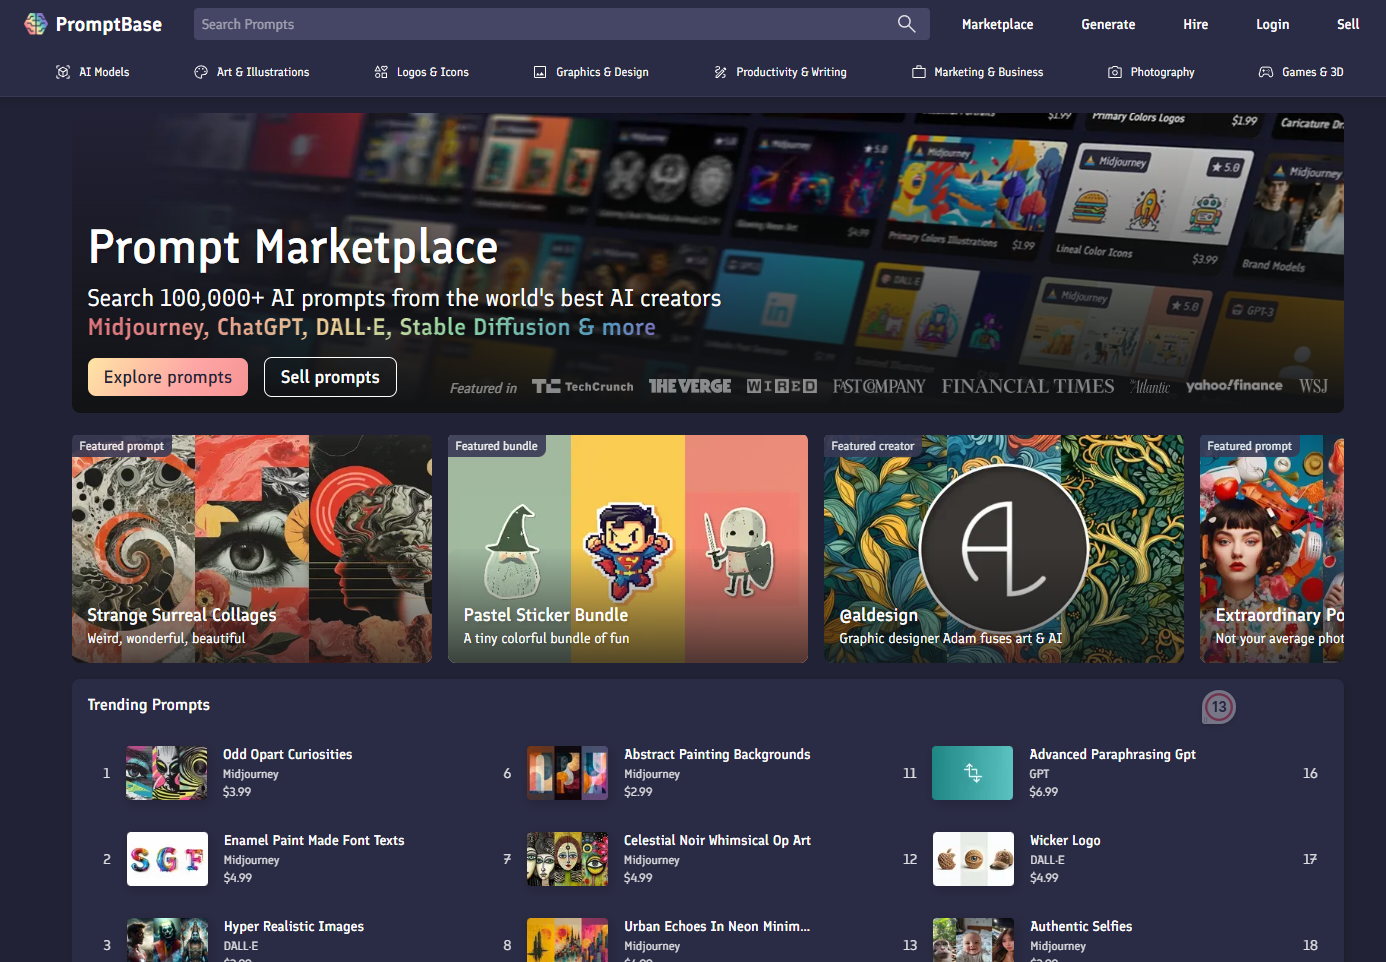The width and height of the screenshot is (1386, 962).
Task: Open the Extraordinary featured prompt card
Action: (x=1272, y=549)
